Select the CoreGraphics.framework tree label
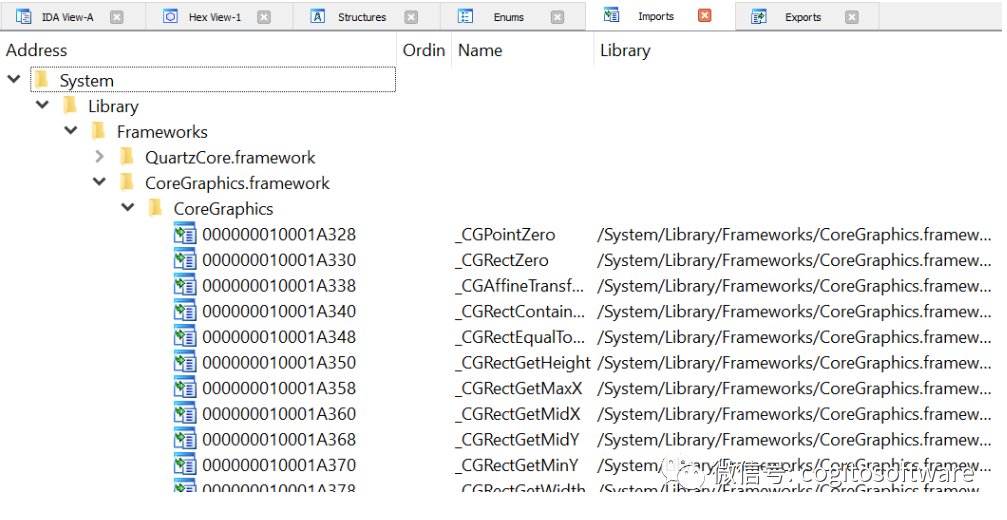Screen dimensions: 1007x520 (x=237, y=184)
